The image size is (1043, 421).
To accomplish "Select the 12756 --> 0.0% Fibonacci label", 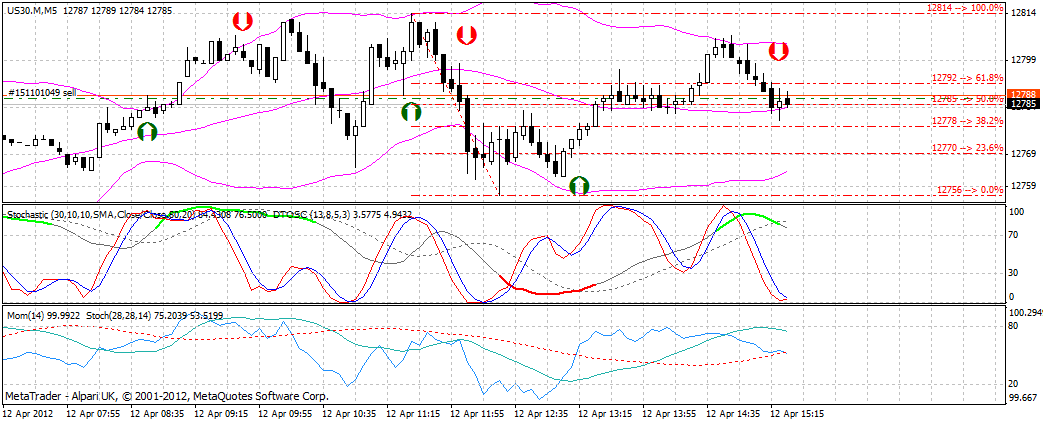I will [x=969, y=190].
